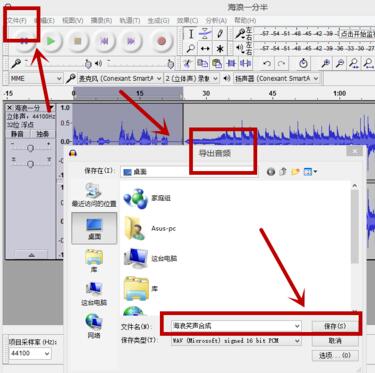Collapse the track using the bottom arrow

click(31, 255)
